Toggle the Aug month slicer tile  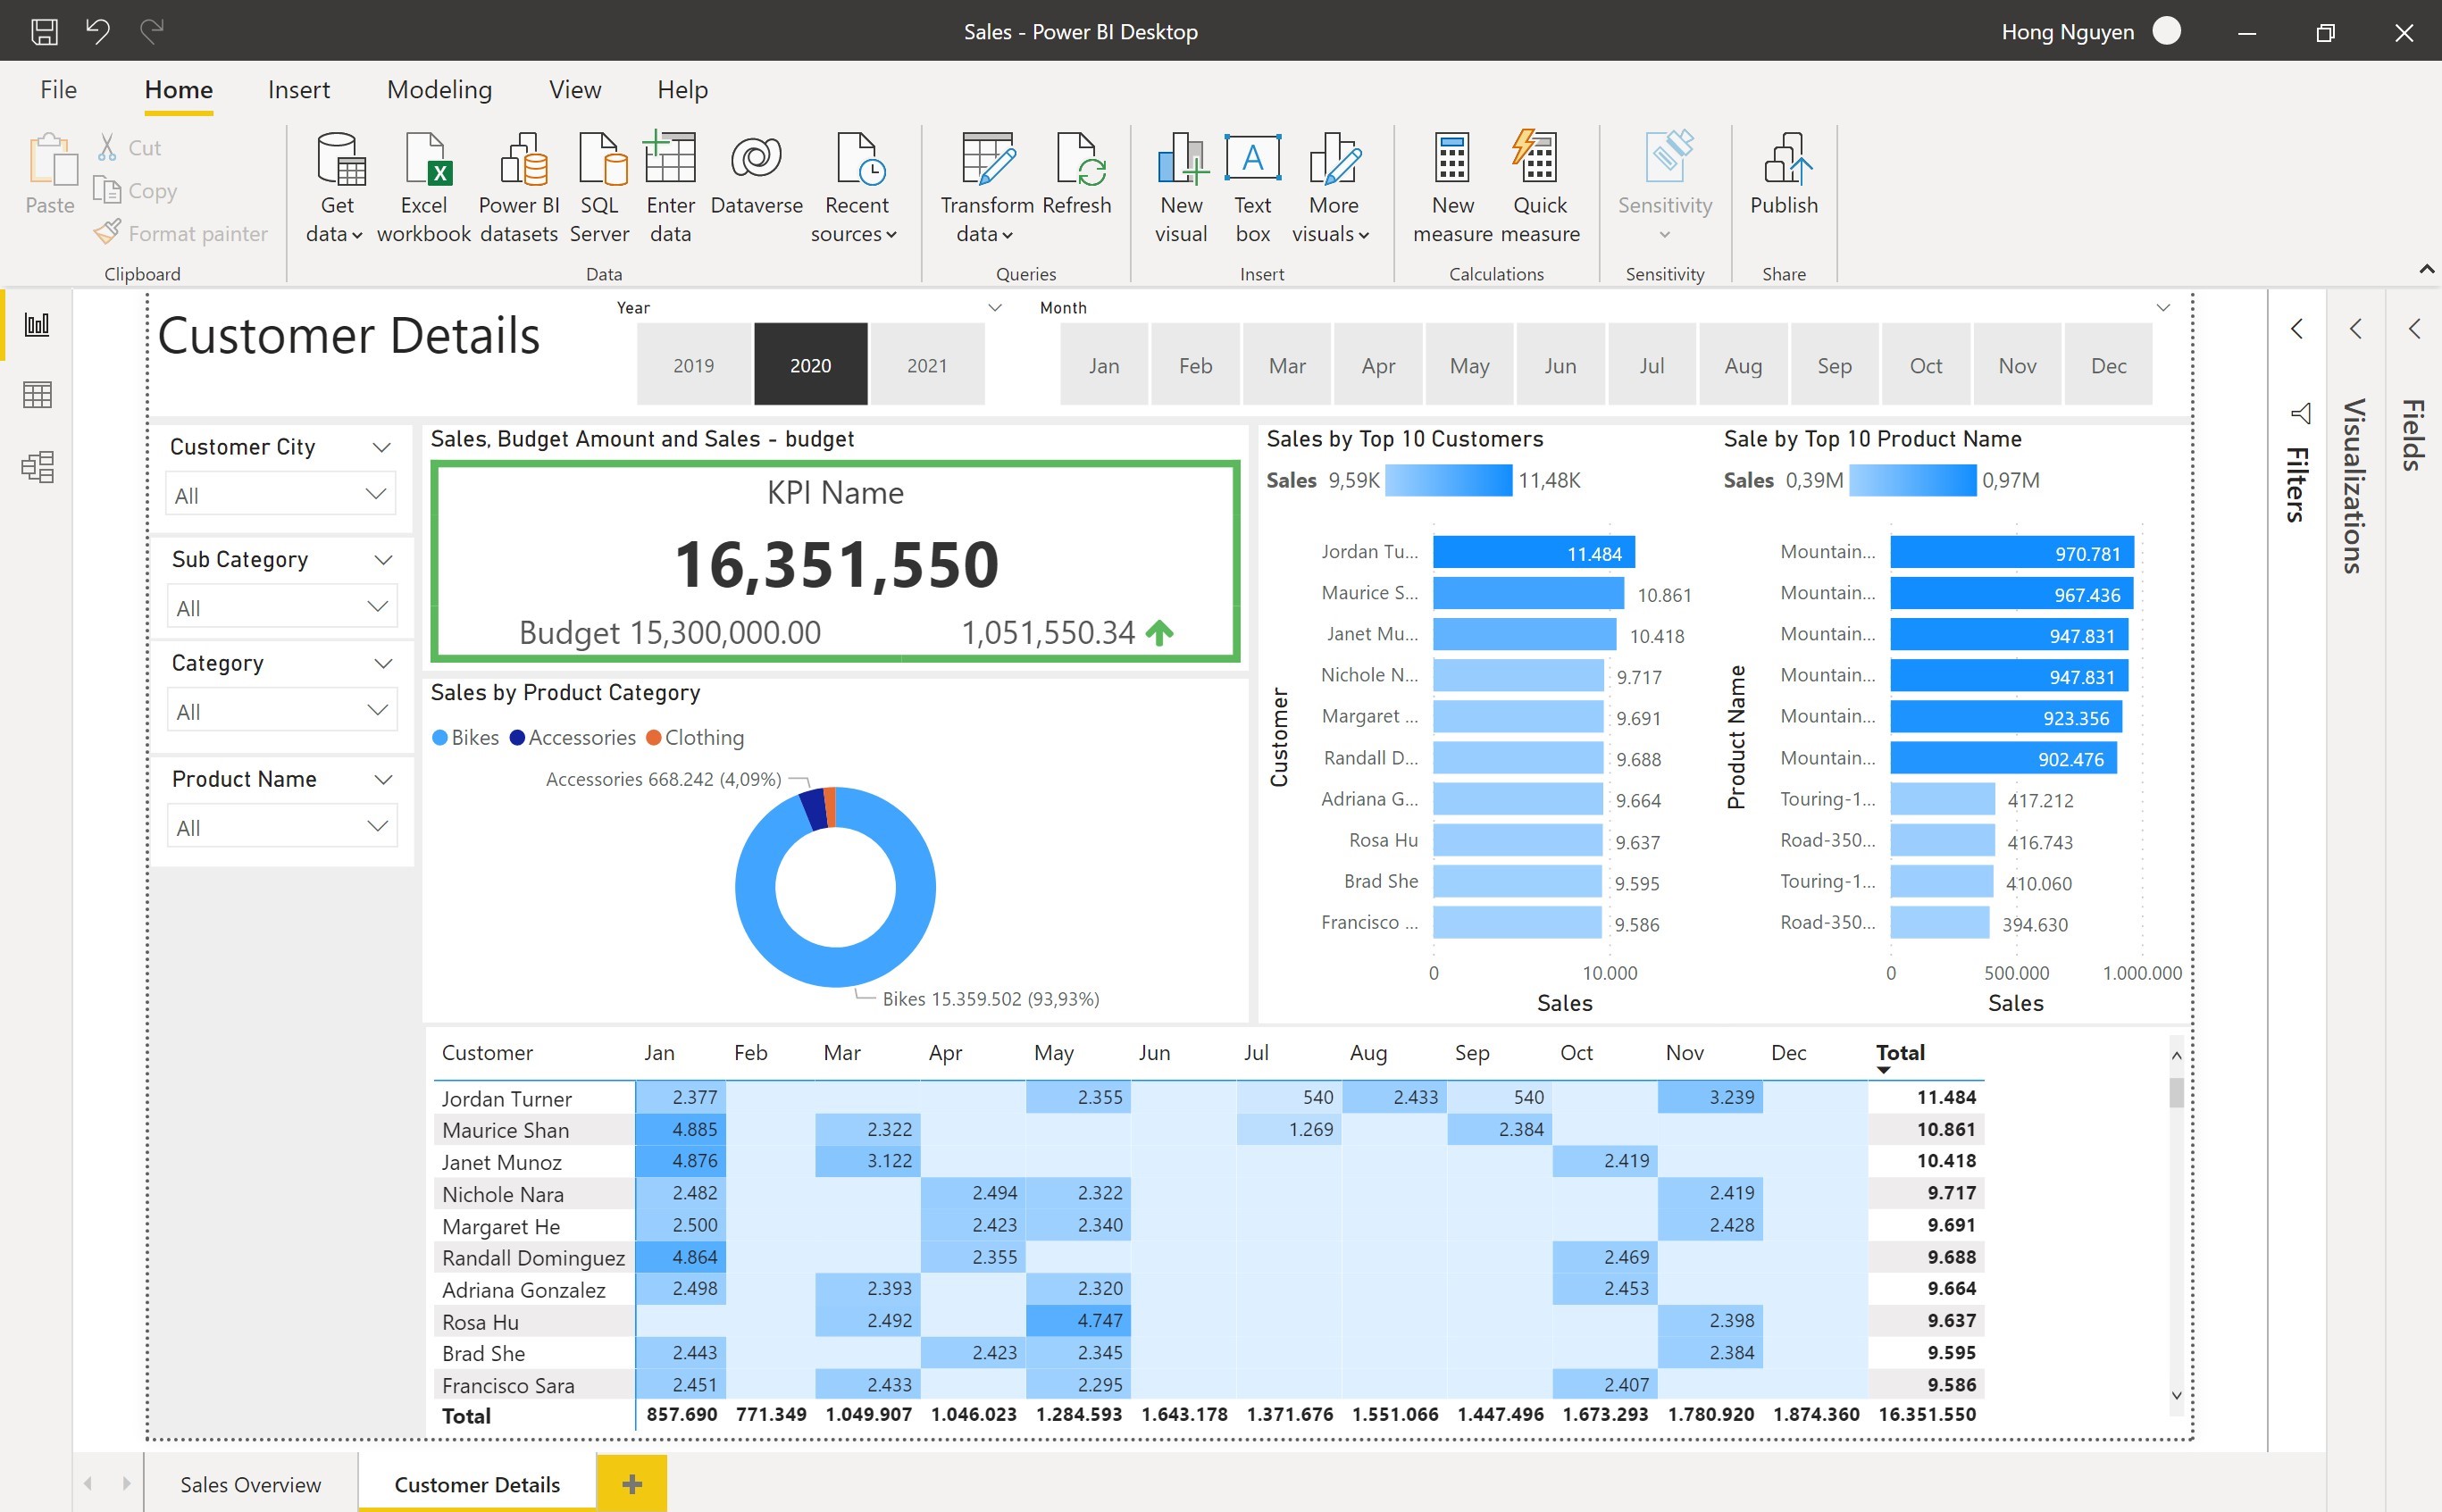coord(1742,365)
